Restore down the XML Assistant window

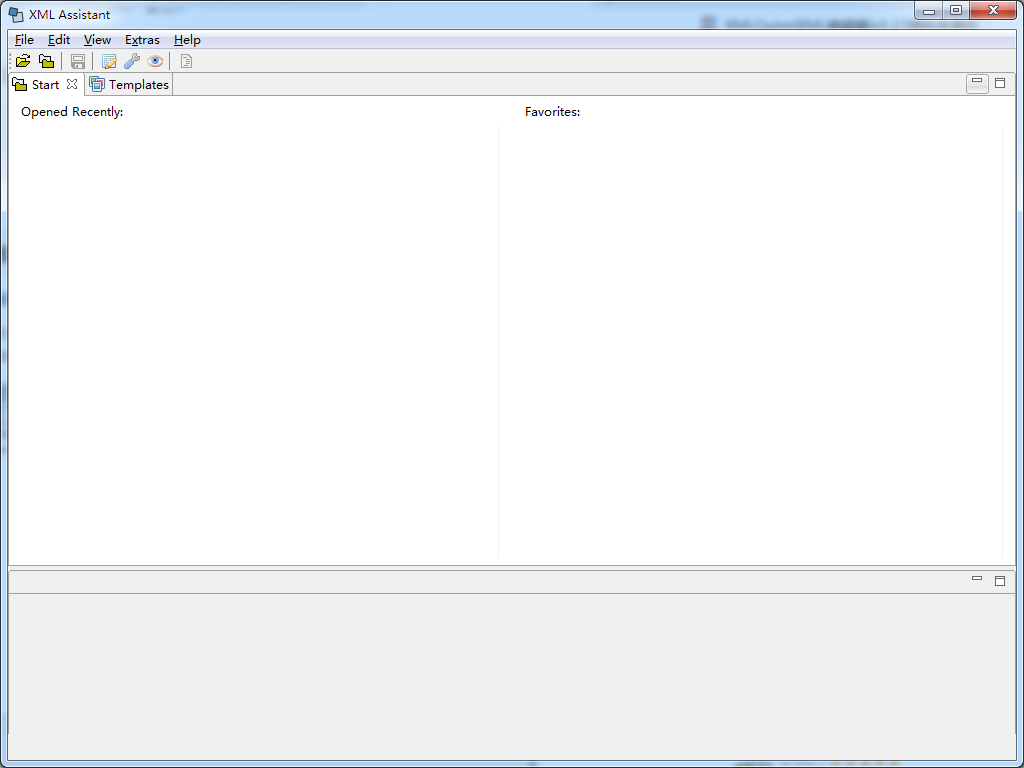pos(956,11)
